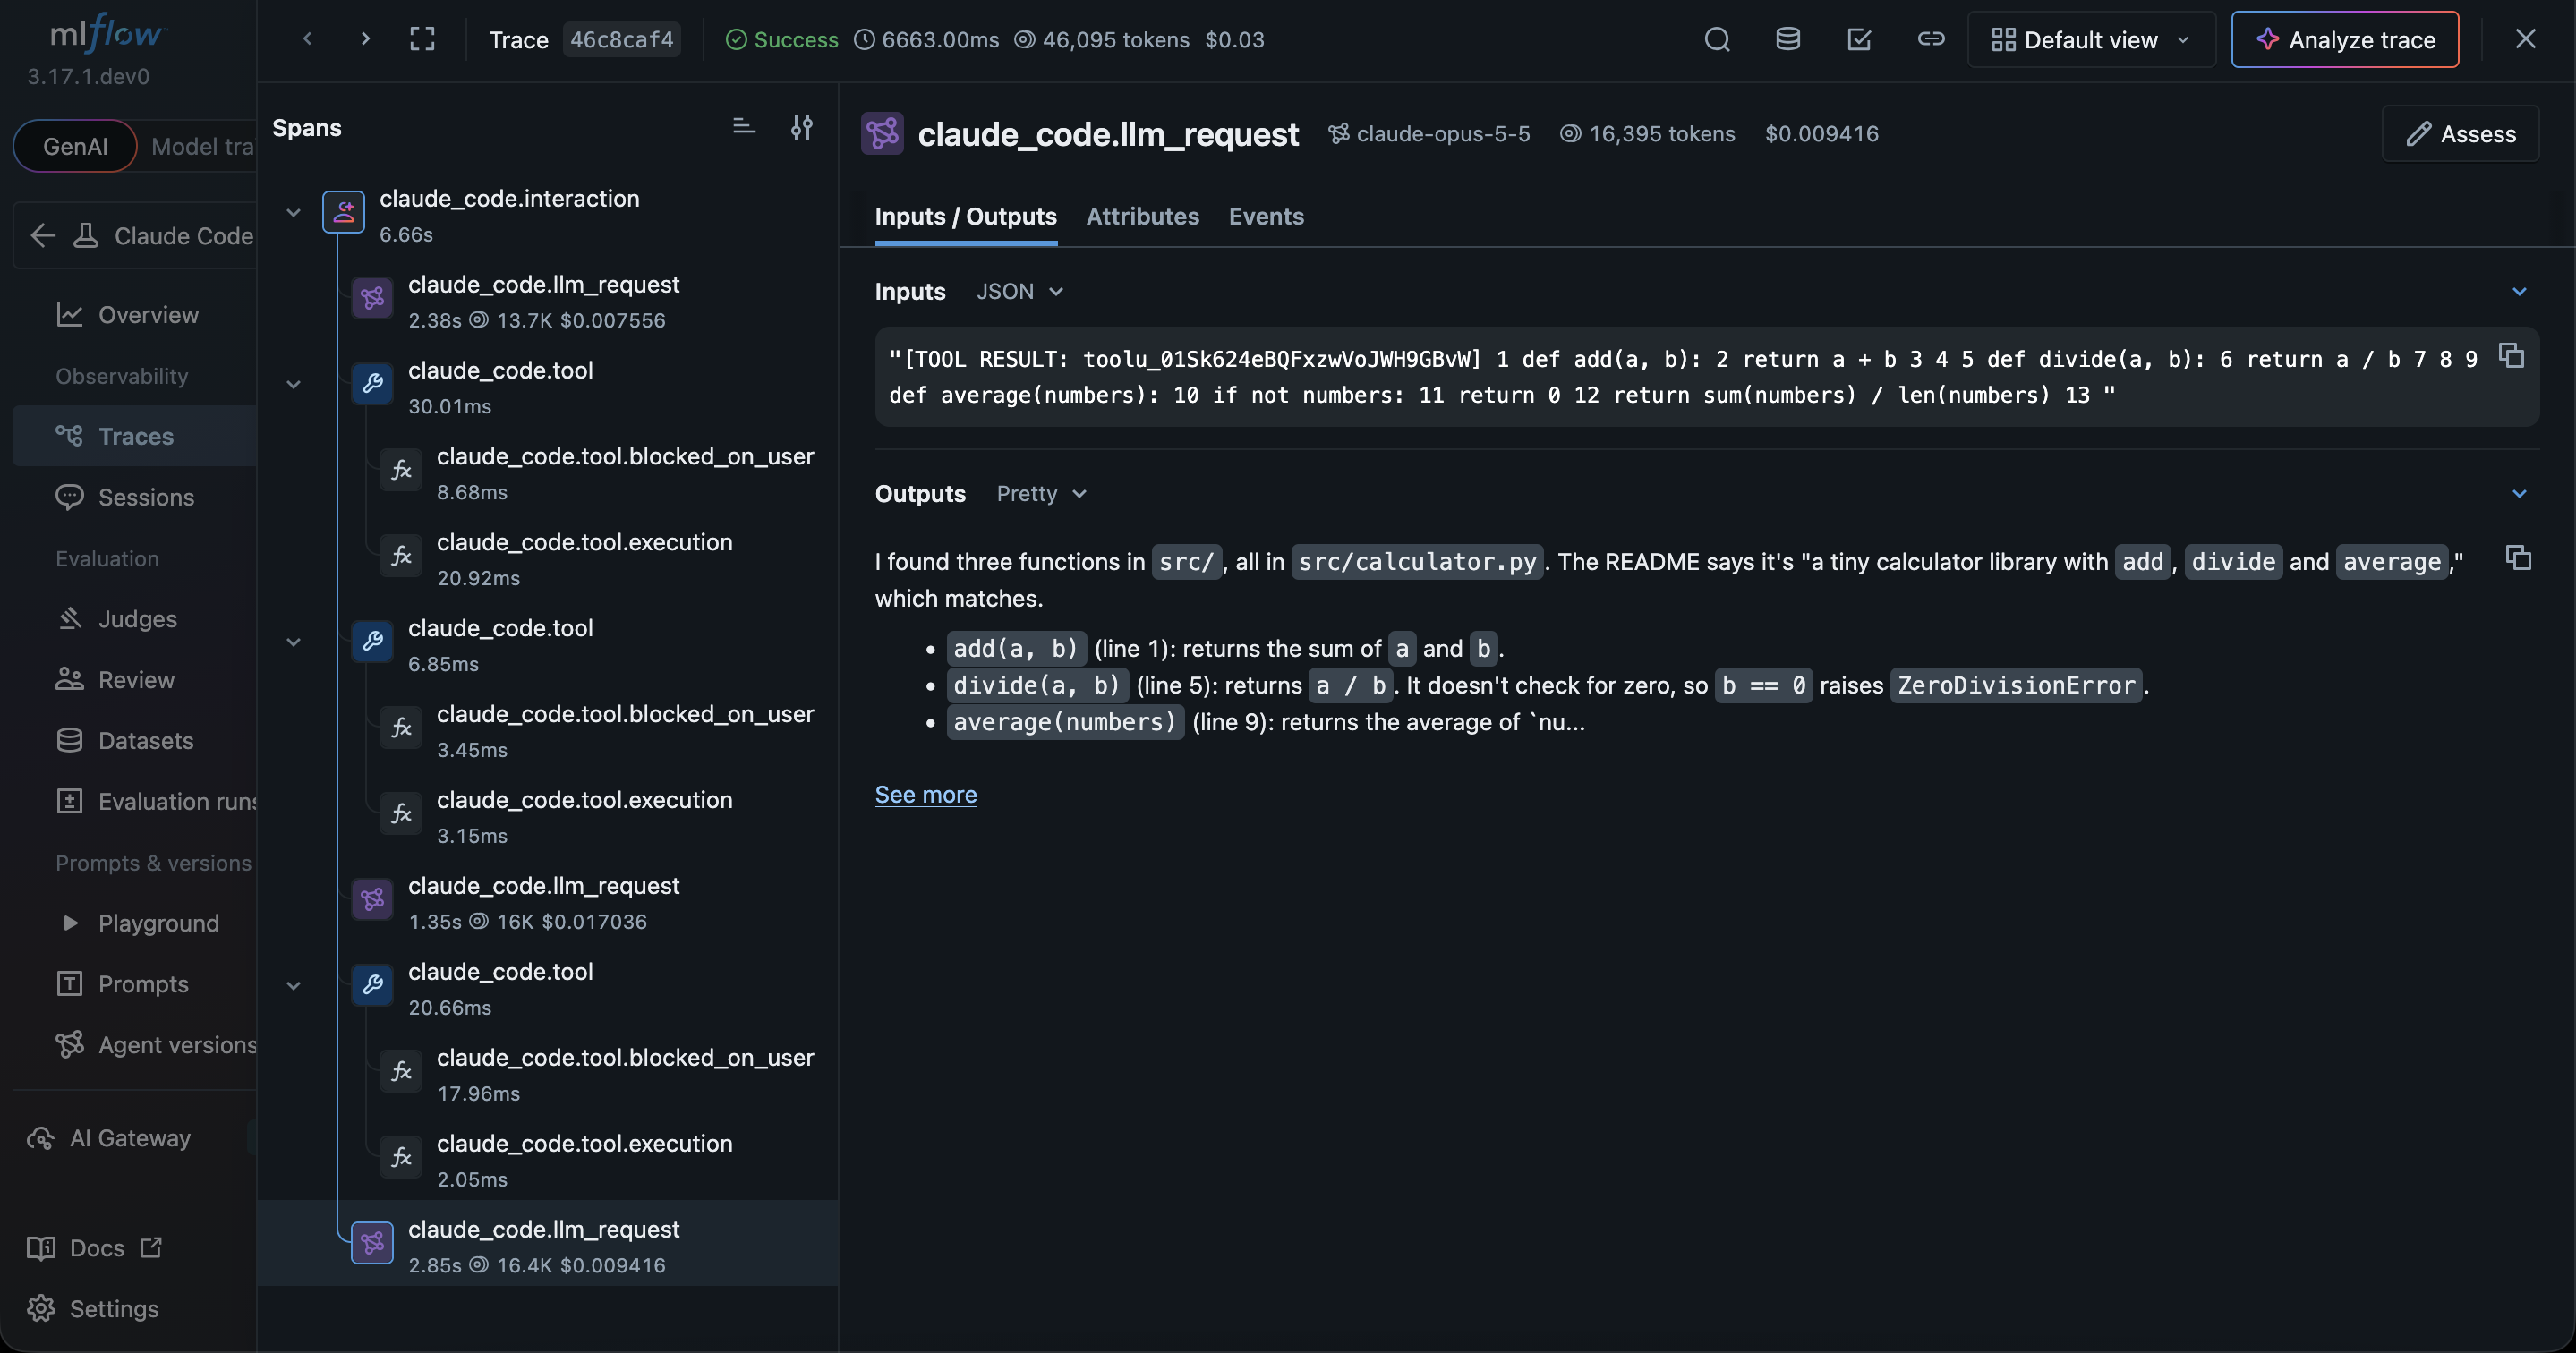2576x1353 pixels.
Task: Select the GenAI mode toggle
Action: 75,146
